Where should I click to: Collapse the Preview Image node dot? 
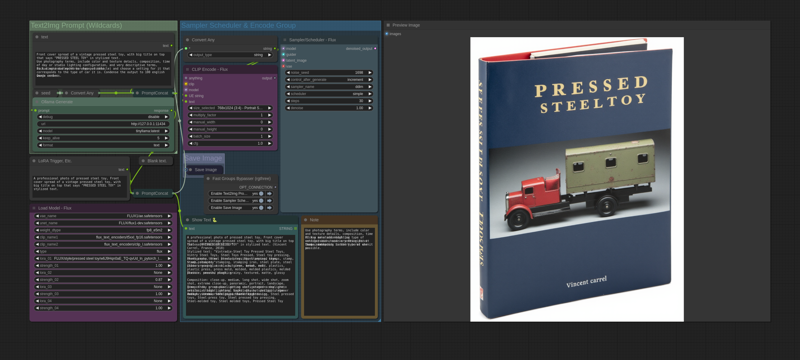coord(388,25)
